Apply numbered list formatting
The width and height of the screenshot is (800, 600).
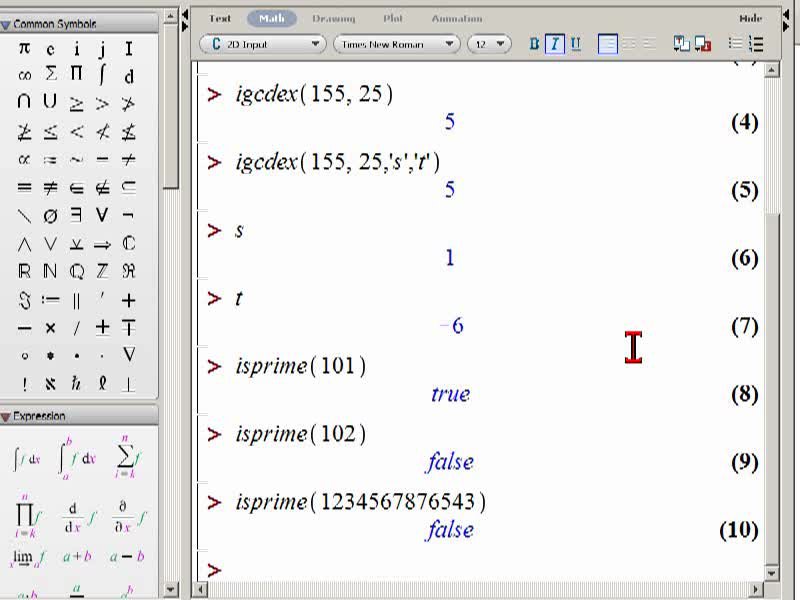(x=756, y=44)
